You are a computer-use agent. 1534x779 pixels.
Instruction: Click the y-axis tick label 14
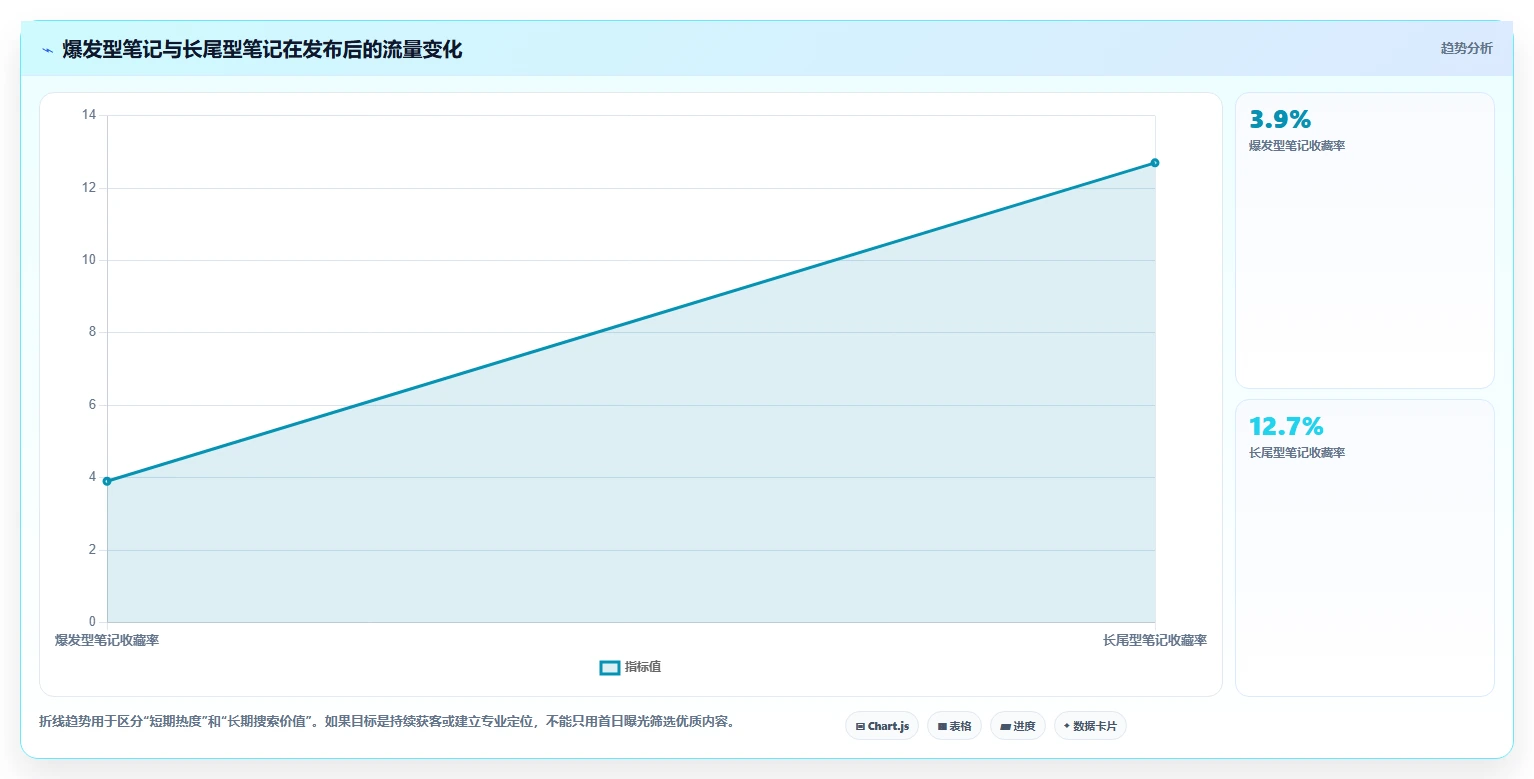pos(89,115)
